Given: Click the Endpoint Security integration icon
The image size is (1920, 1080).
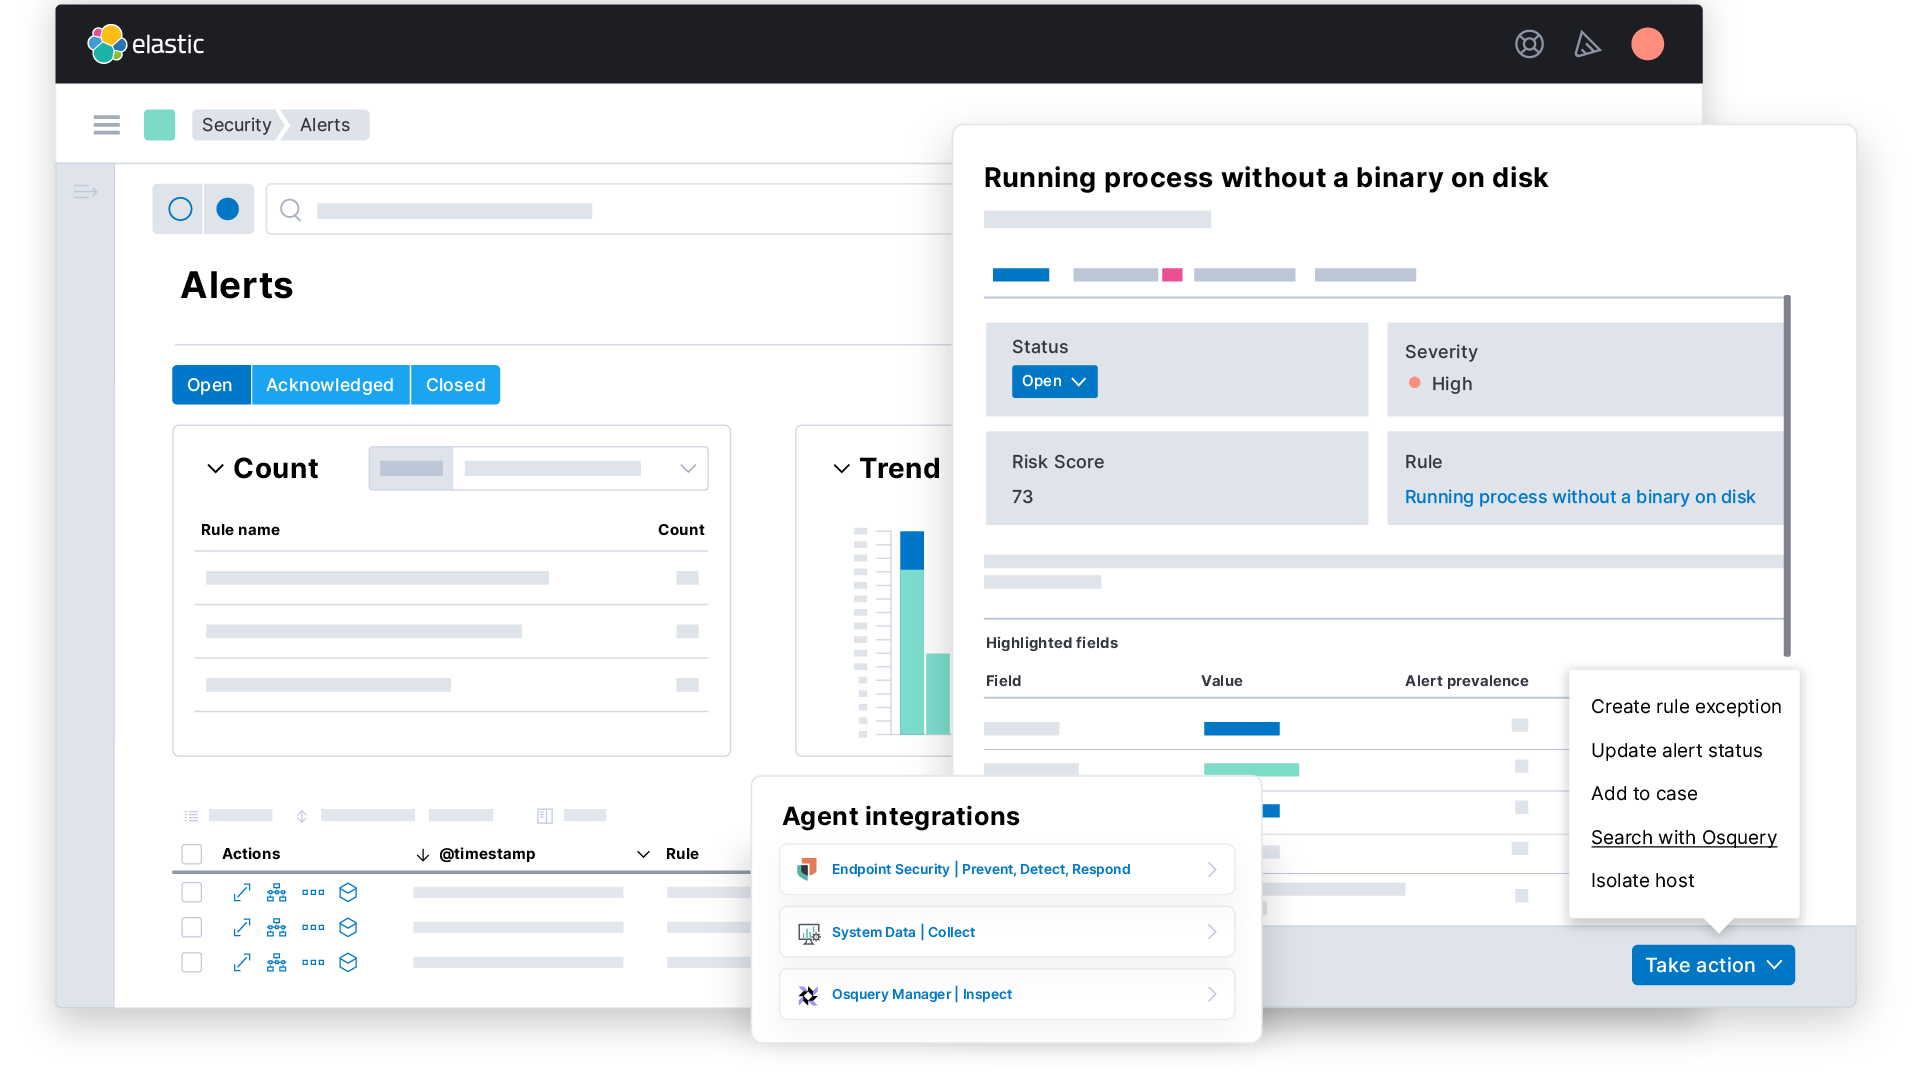Looking at the screenshot, I should pos(807,869).
